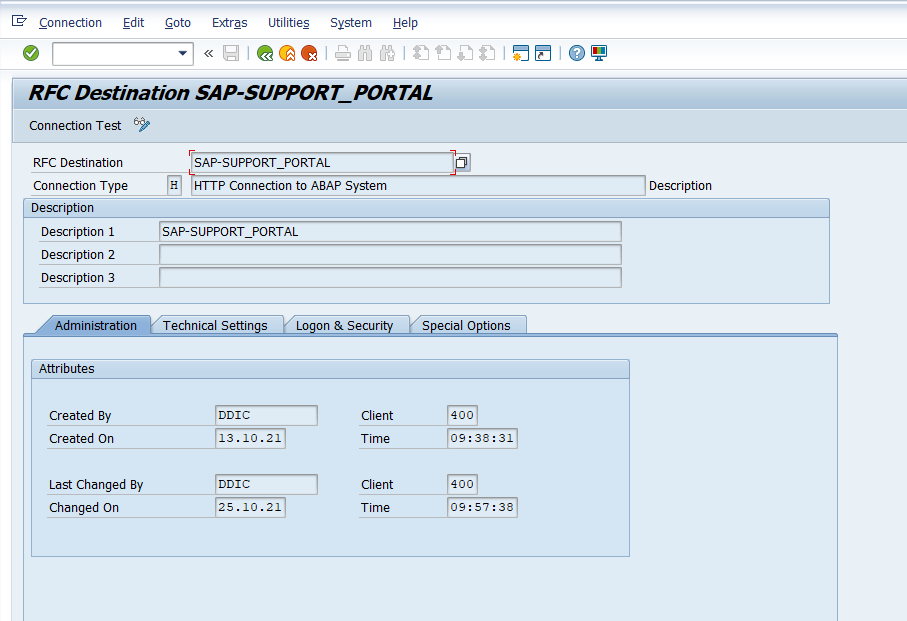Click into the Description 2 input field
This screenshot has height=621, width=907.
pyautogui.click(x=390, y=255)
